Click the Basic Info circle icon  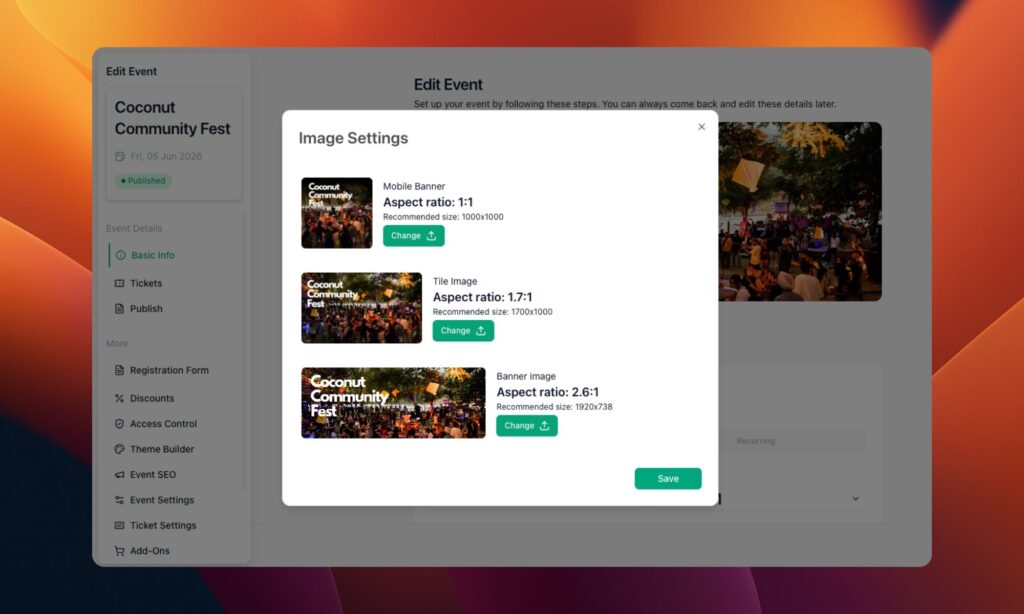[120, 255]
